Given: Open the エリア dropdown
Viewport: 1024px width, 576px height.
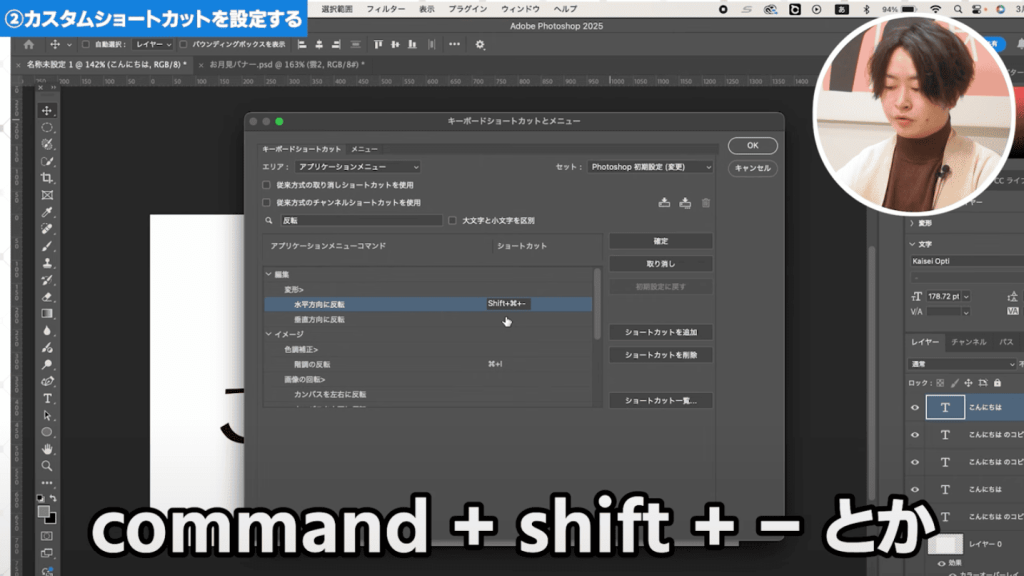Looking at the screenshot, I should click(x=359, y=167).
